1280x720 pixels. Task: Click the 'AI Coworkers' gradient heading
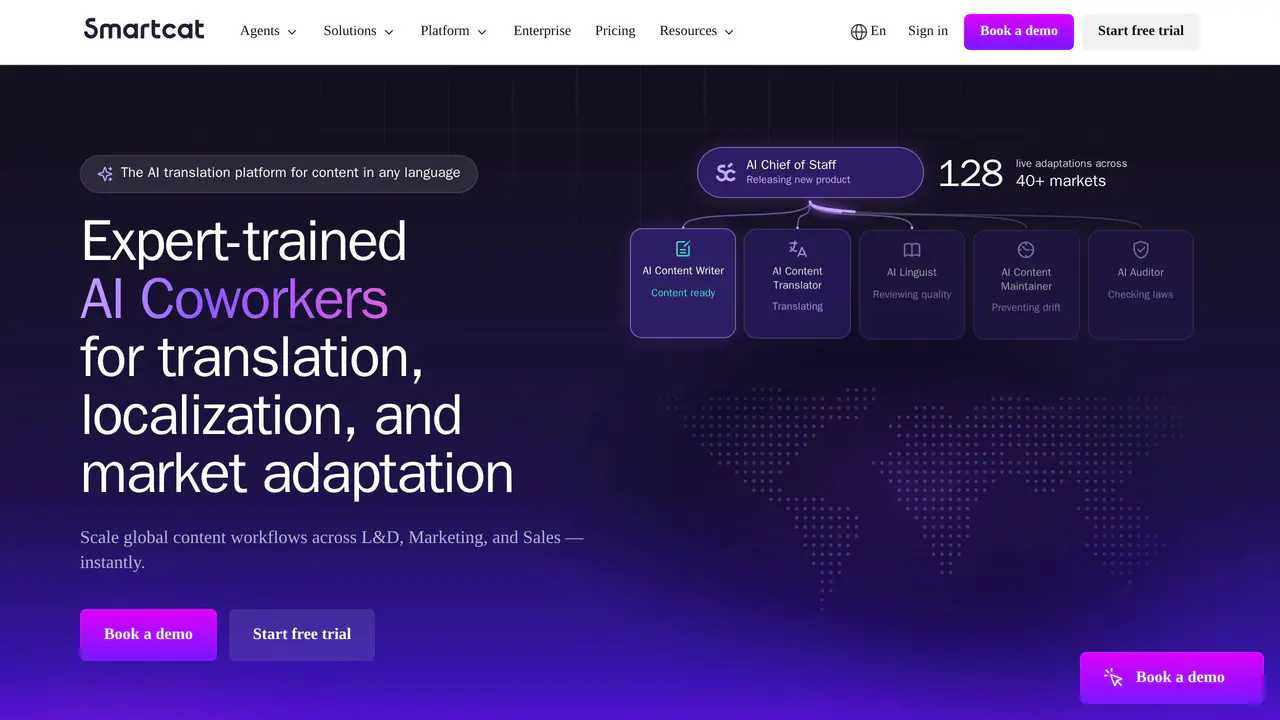pos(234,298)
